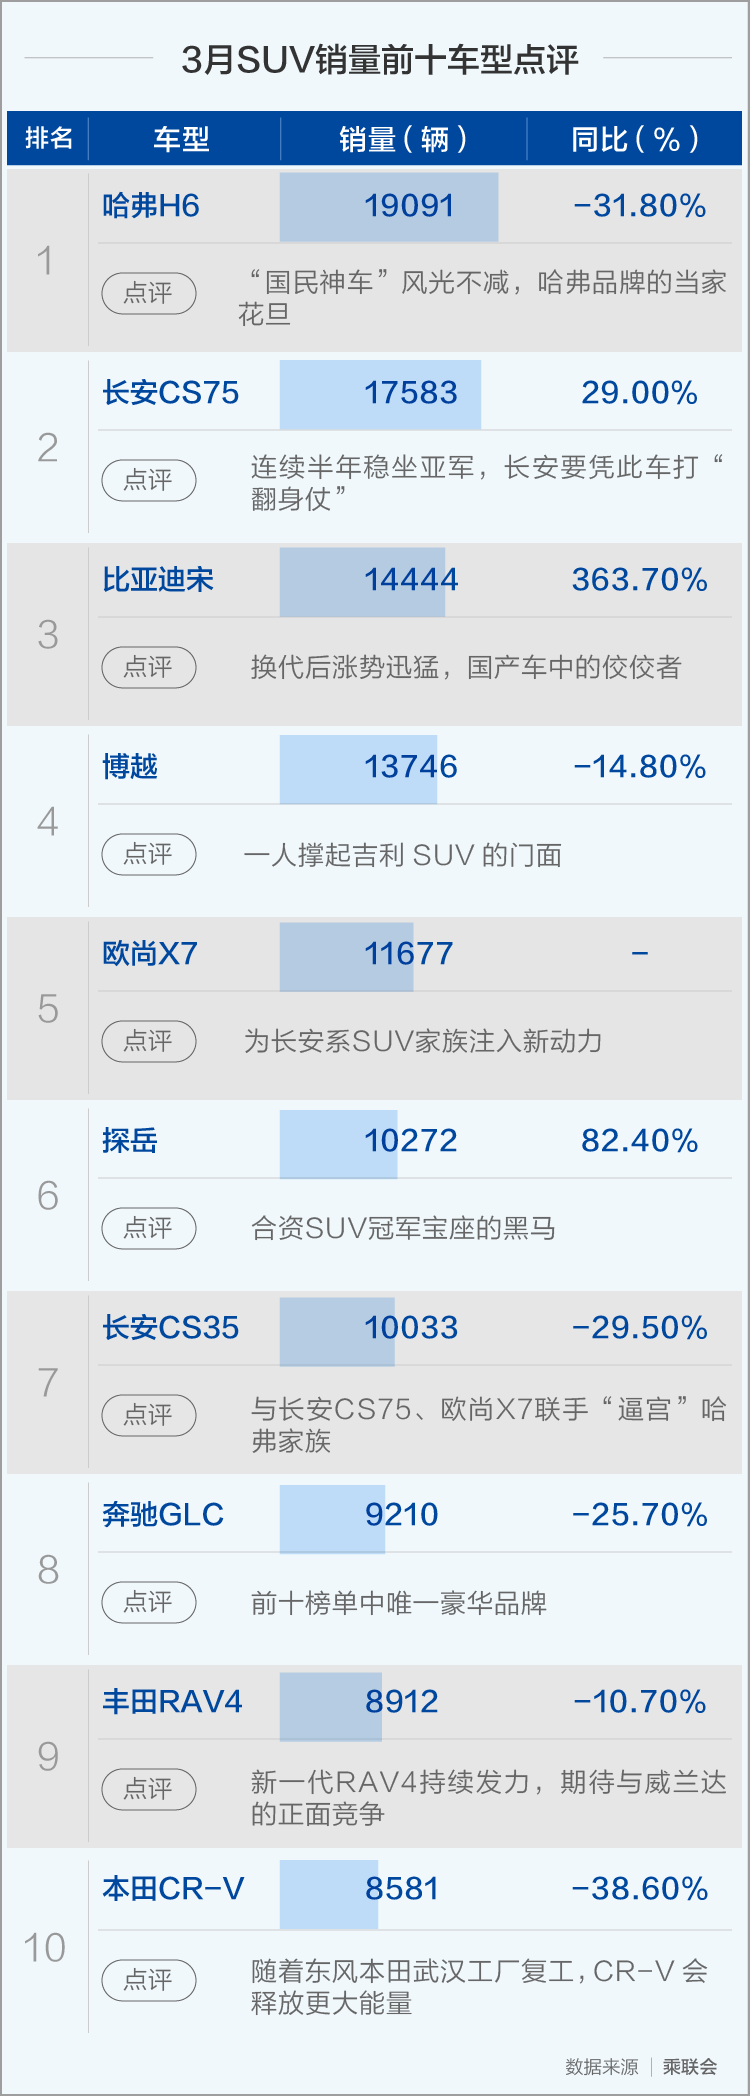Select the 点评 pill for 奔驰GLC
Image resolution: width=750 pixels, height=2096 pixels.
pyautogui.click(x=149, y=1602)
